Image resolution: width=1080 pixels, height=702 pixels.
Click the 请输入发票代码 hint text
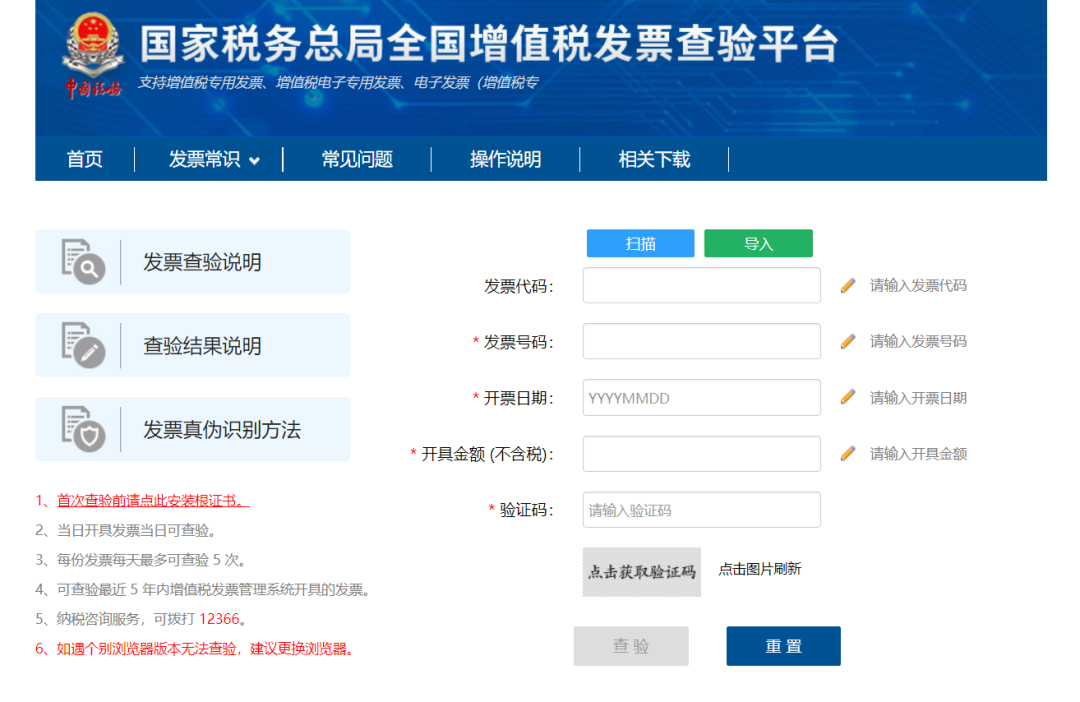(918, 285)
